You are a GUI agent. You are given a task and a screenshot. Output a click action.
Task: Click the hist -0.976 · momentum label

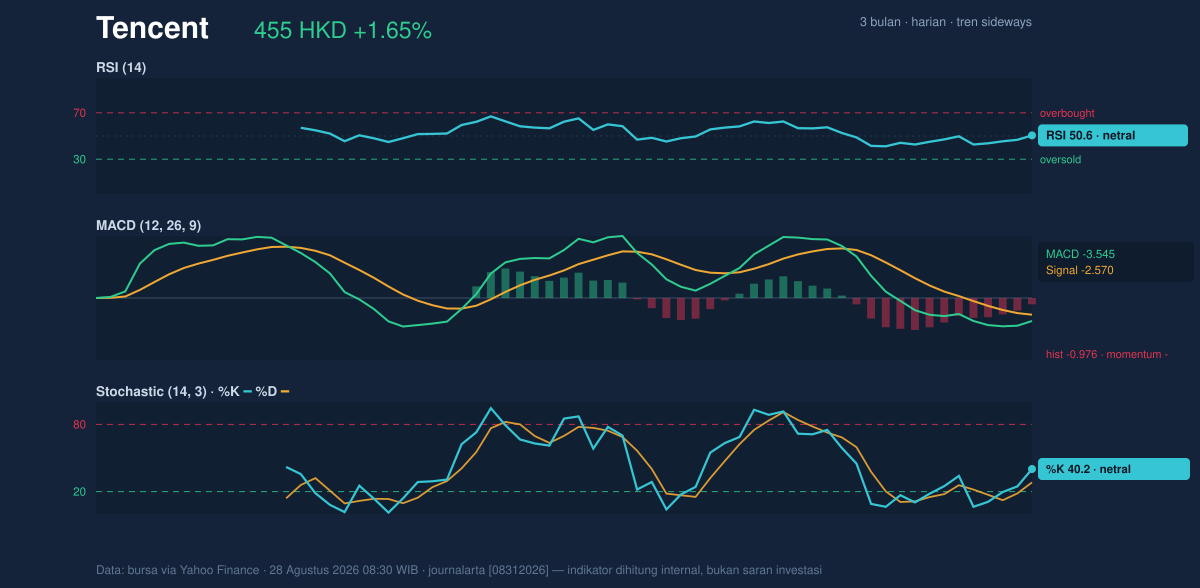pyautogui.click(x=1107, y=354)
